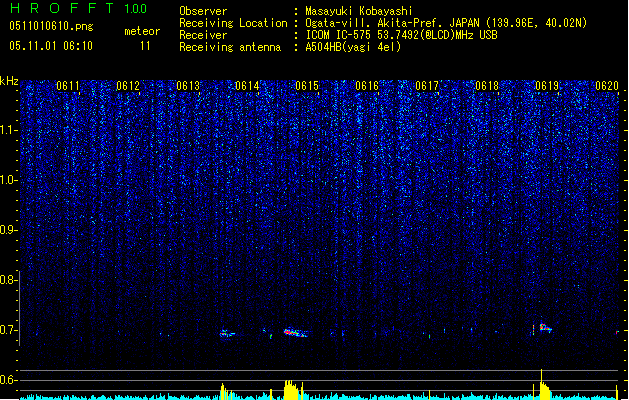This screenshot has height=400, width=629.
Task: Click the 0620 time marker
Action: pyautogui.click(x=607, y=86)
